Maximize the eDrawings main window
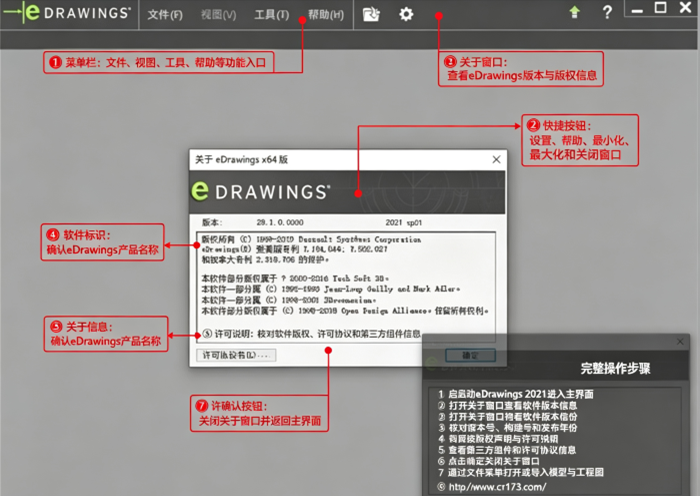Viewport: 700px width, 496px height. (x=660, y=8)
